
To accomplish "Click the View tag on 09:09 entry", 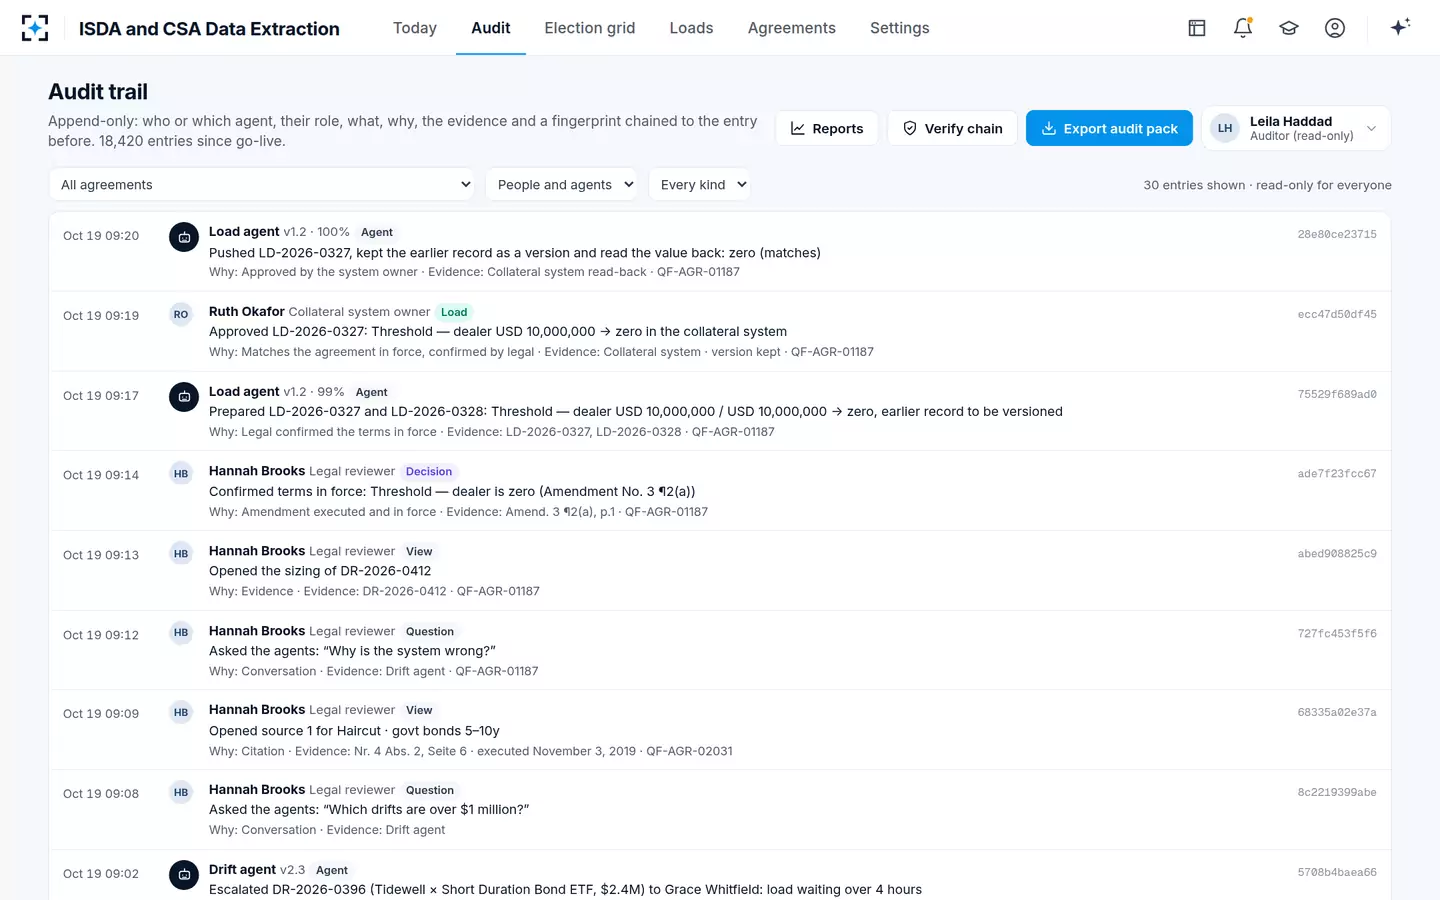I will pos(419,711).
